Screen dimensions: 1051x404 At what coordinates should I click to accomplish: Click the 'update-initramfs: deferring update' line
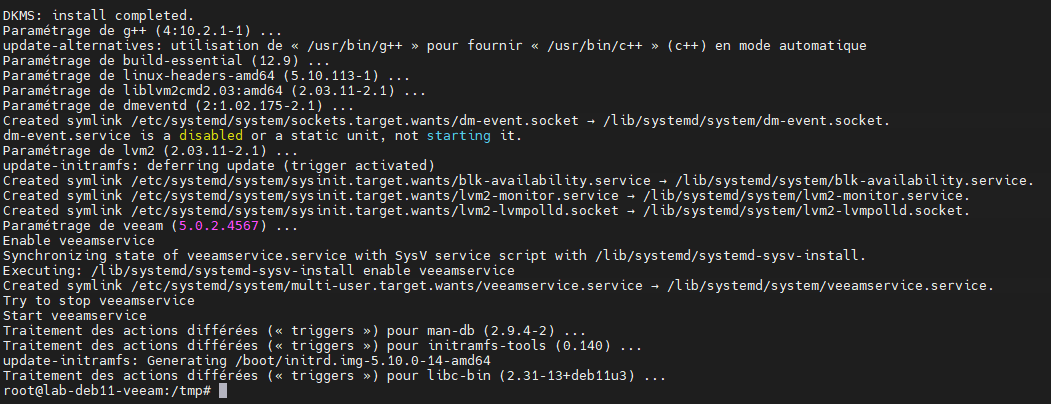click(219, 165)
